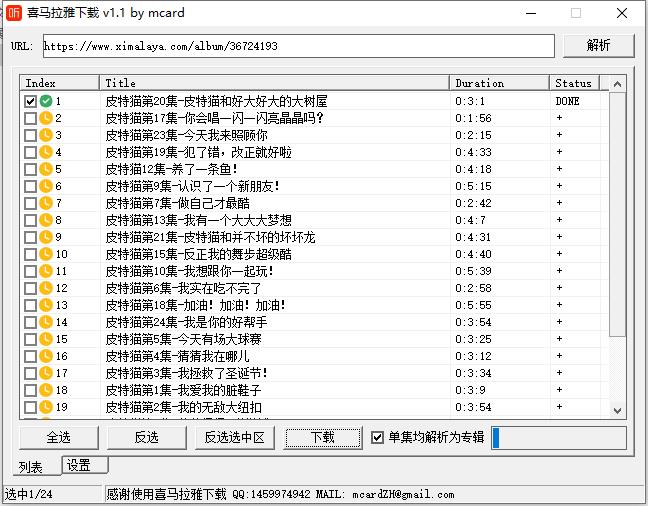Click the clock icon beside index 11
Image resolution: width=648 pixels, height=506 pixels.
[46, 271]
